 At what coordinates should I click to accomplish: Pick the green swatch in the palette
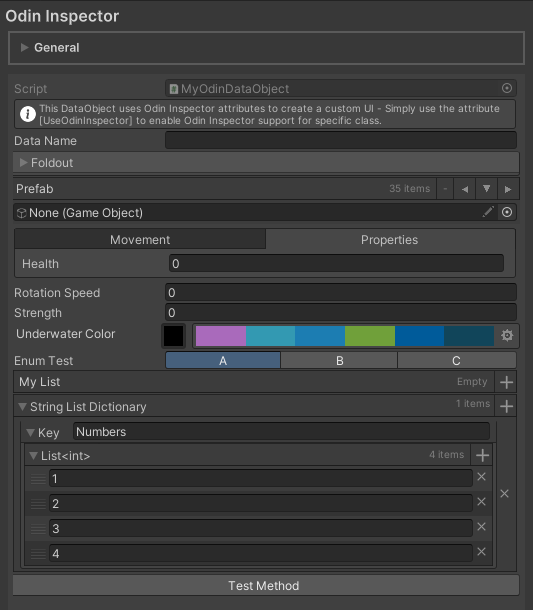[x=370, y=336]
